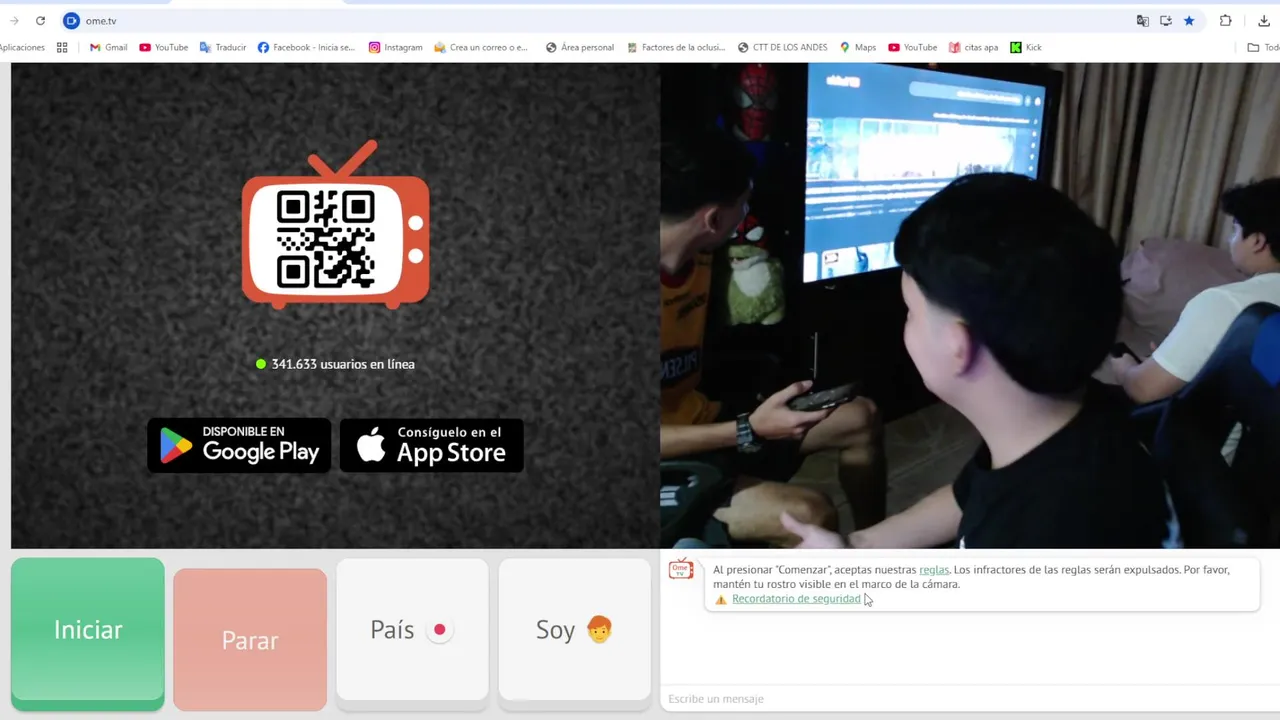Open site info icon beside ome.tv URL

[x=71, y=21]
